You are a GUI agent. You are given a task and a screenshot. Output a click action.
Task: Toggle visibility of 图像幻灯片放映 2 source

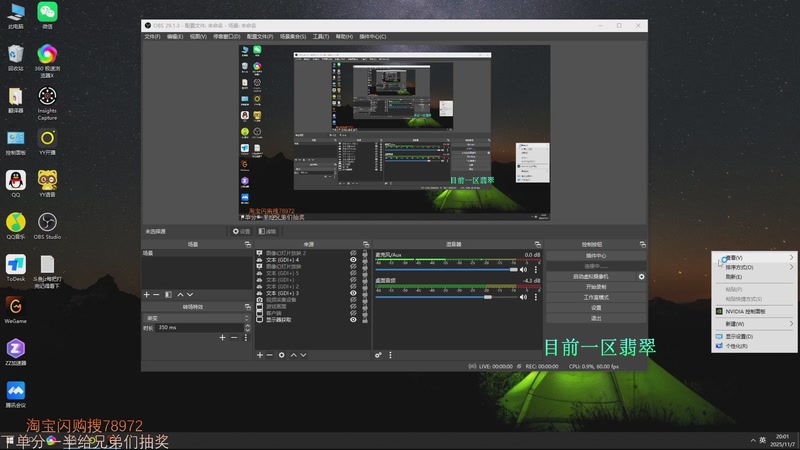point(353,253)
